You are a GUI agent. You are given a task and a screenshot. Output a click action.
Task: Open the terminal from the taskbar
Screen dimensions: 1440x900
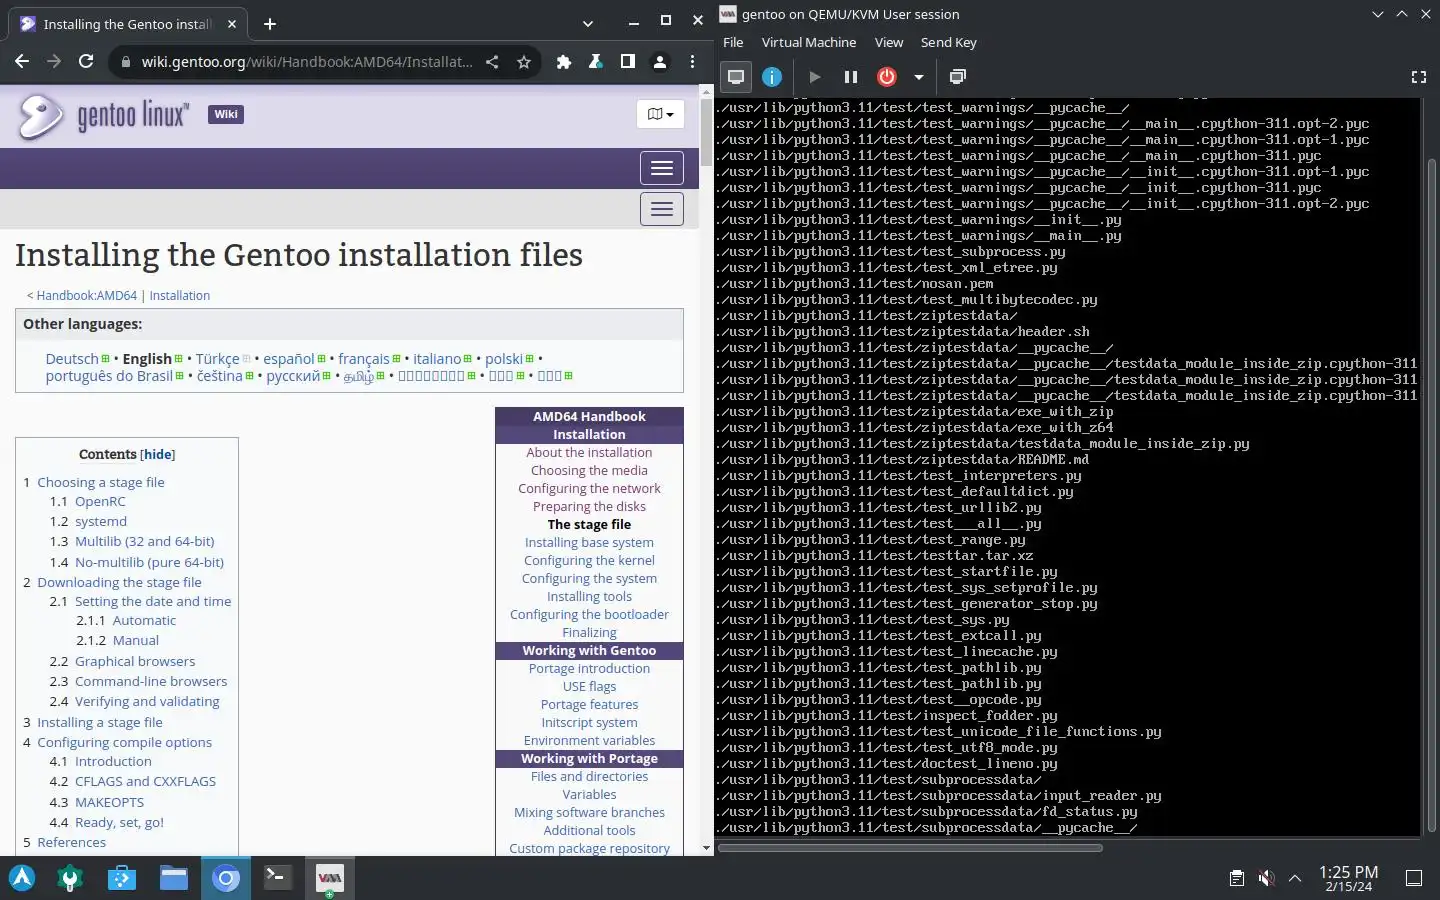(278, 878)
